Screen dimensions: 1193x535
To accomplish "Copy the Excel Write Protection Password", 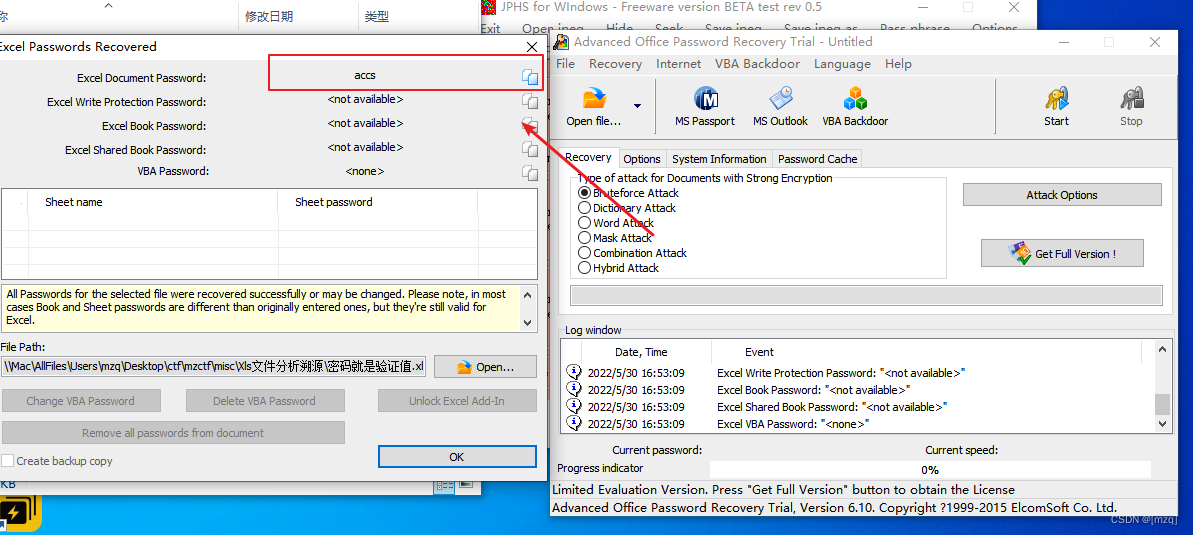I will click(530, 100).
